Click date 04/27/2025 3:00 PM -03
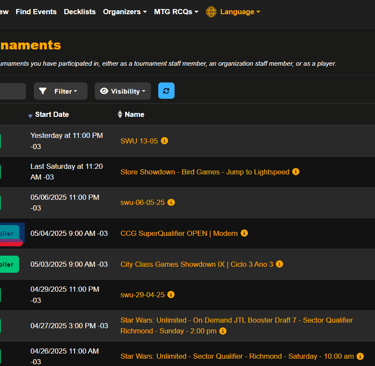Viewport: 375px width, 366px height. click(x=69, y=326)
